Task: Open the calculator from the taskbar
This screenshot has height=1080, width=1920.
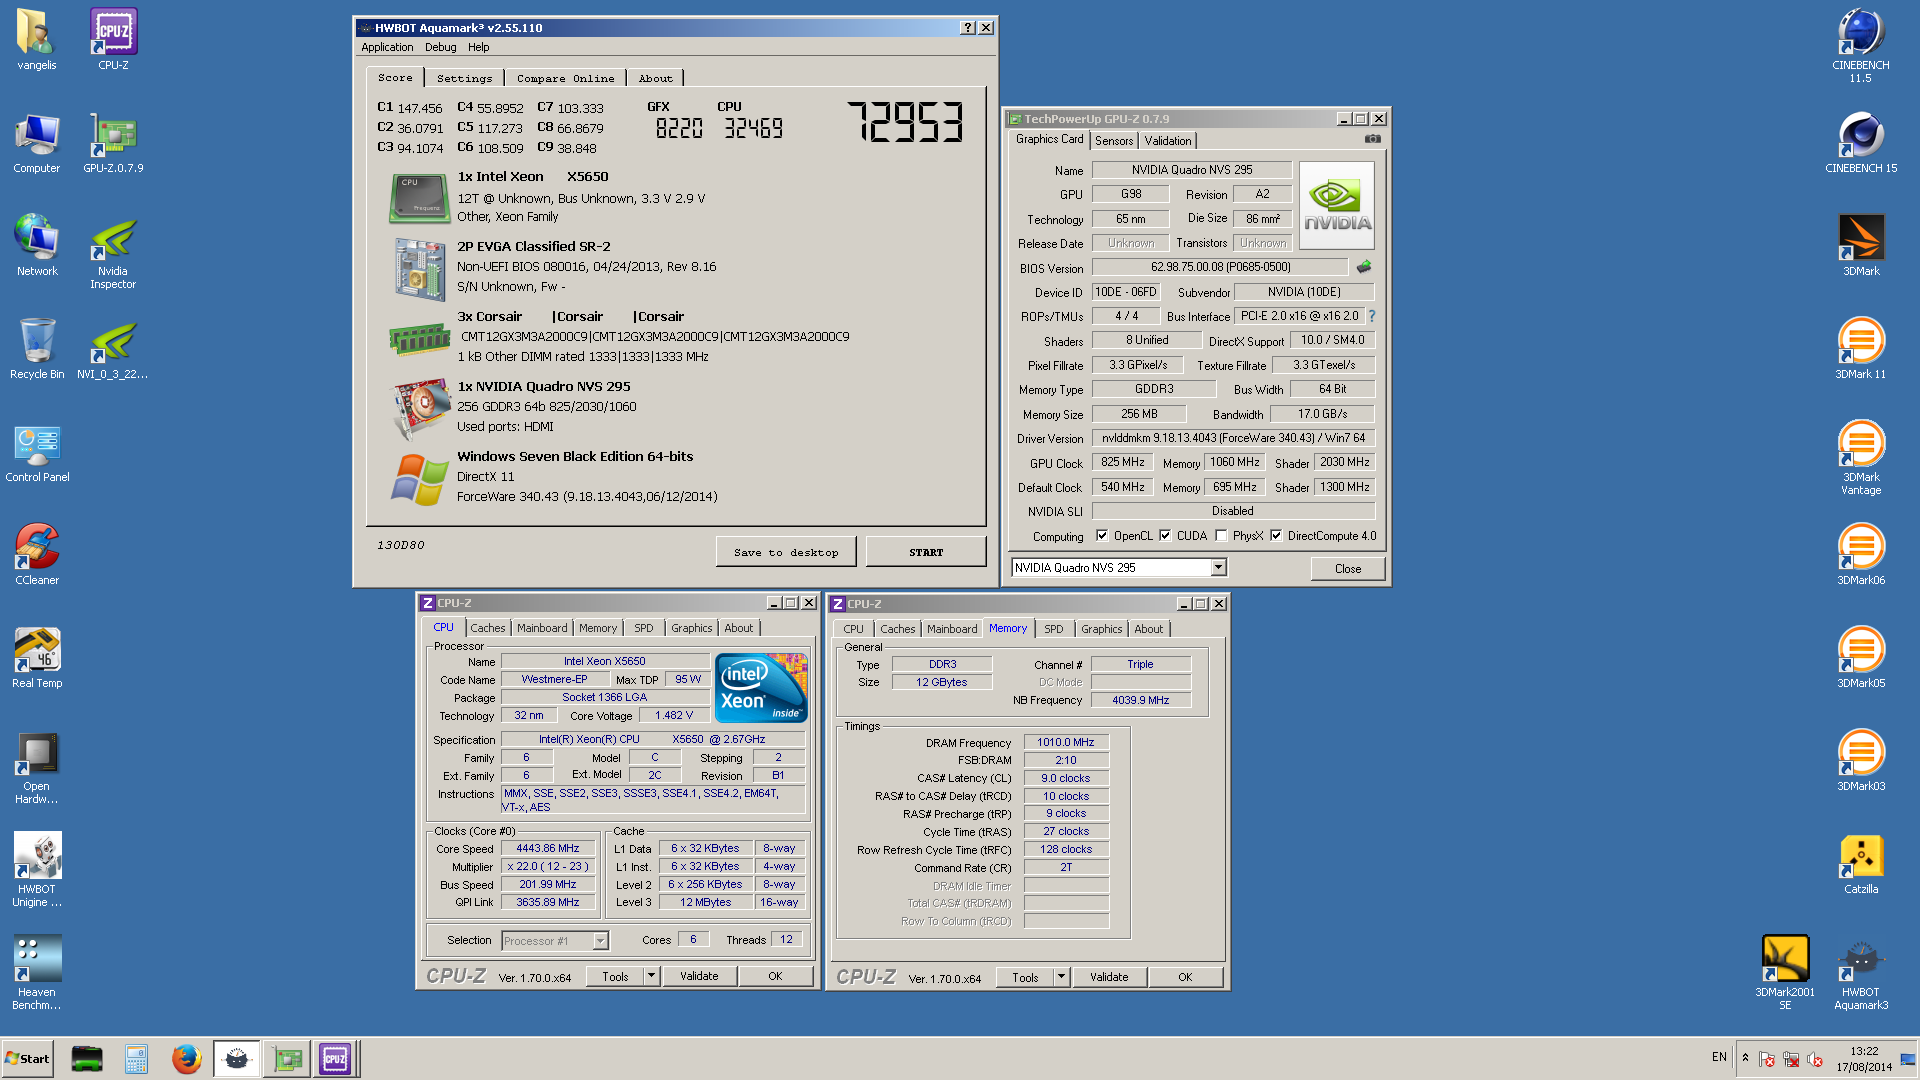Action: click(137, 1058)
